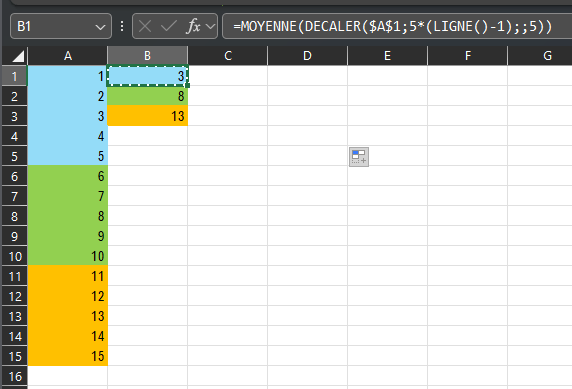The height and width of the screenshot is (389, 572).
Task: Select row 3 header
Action: (x=14, y=116)
